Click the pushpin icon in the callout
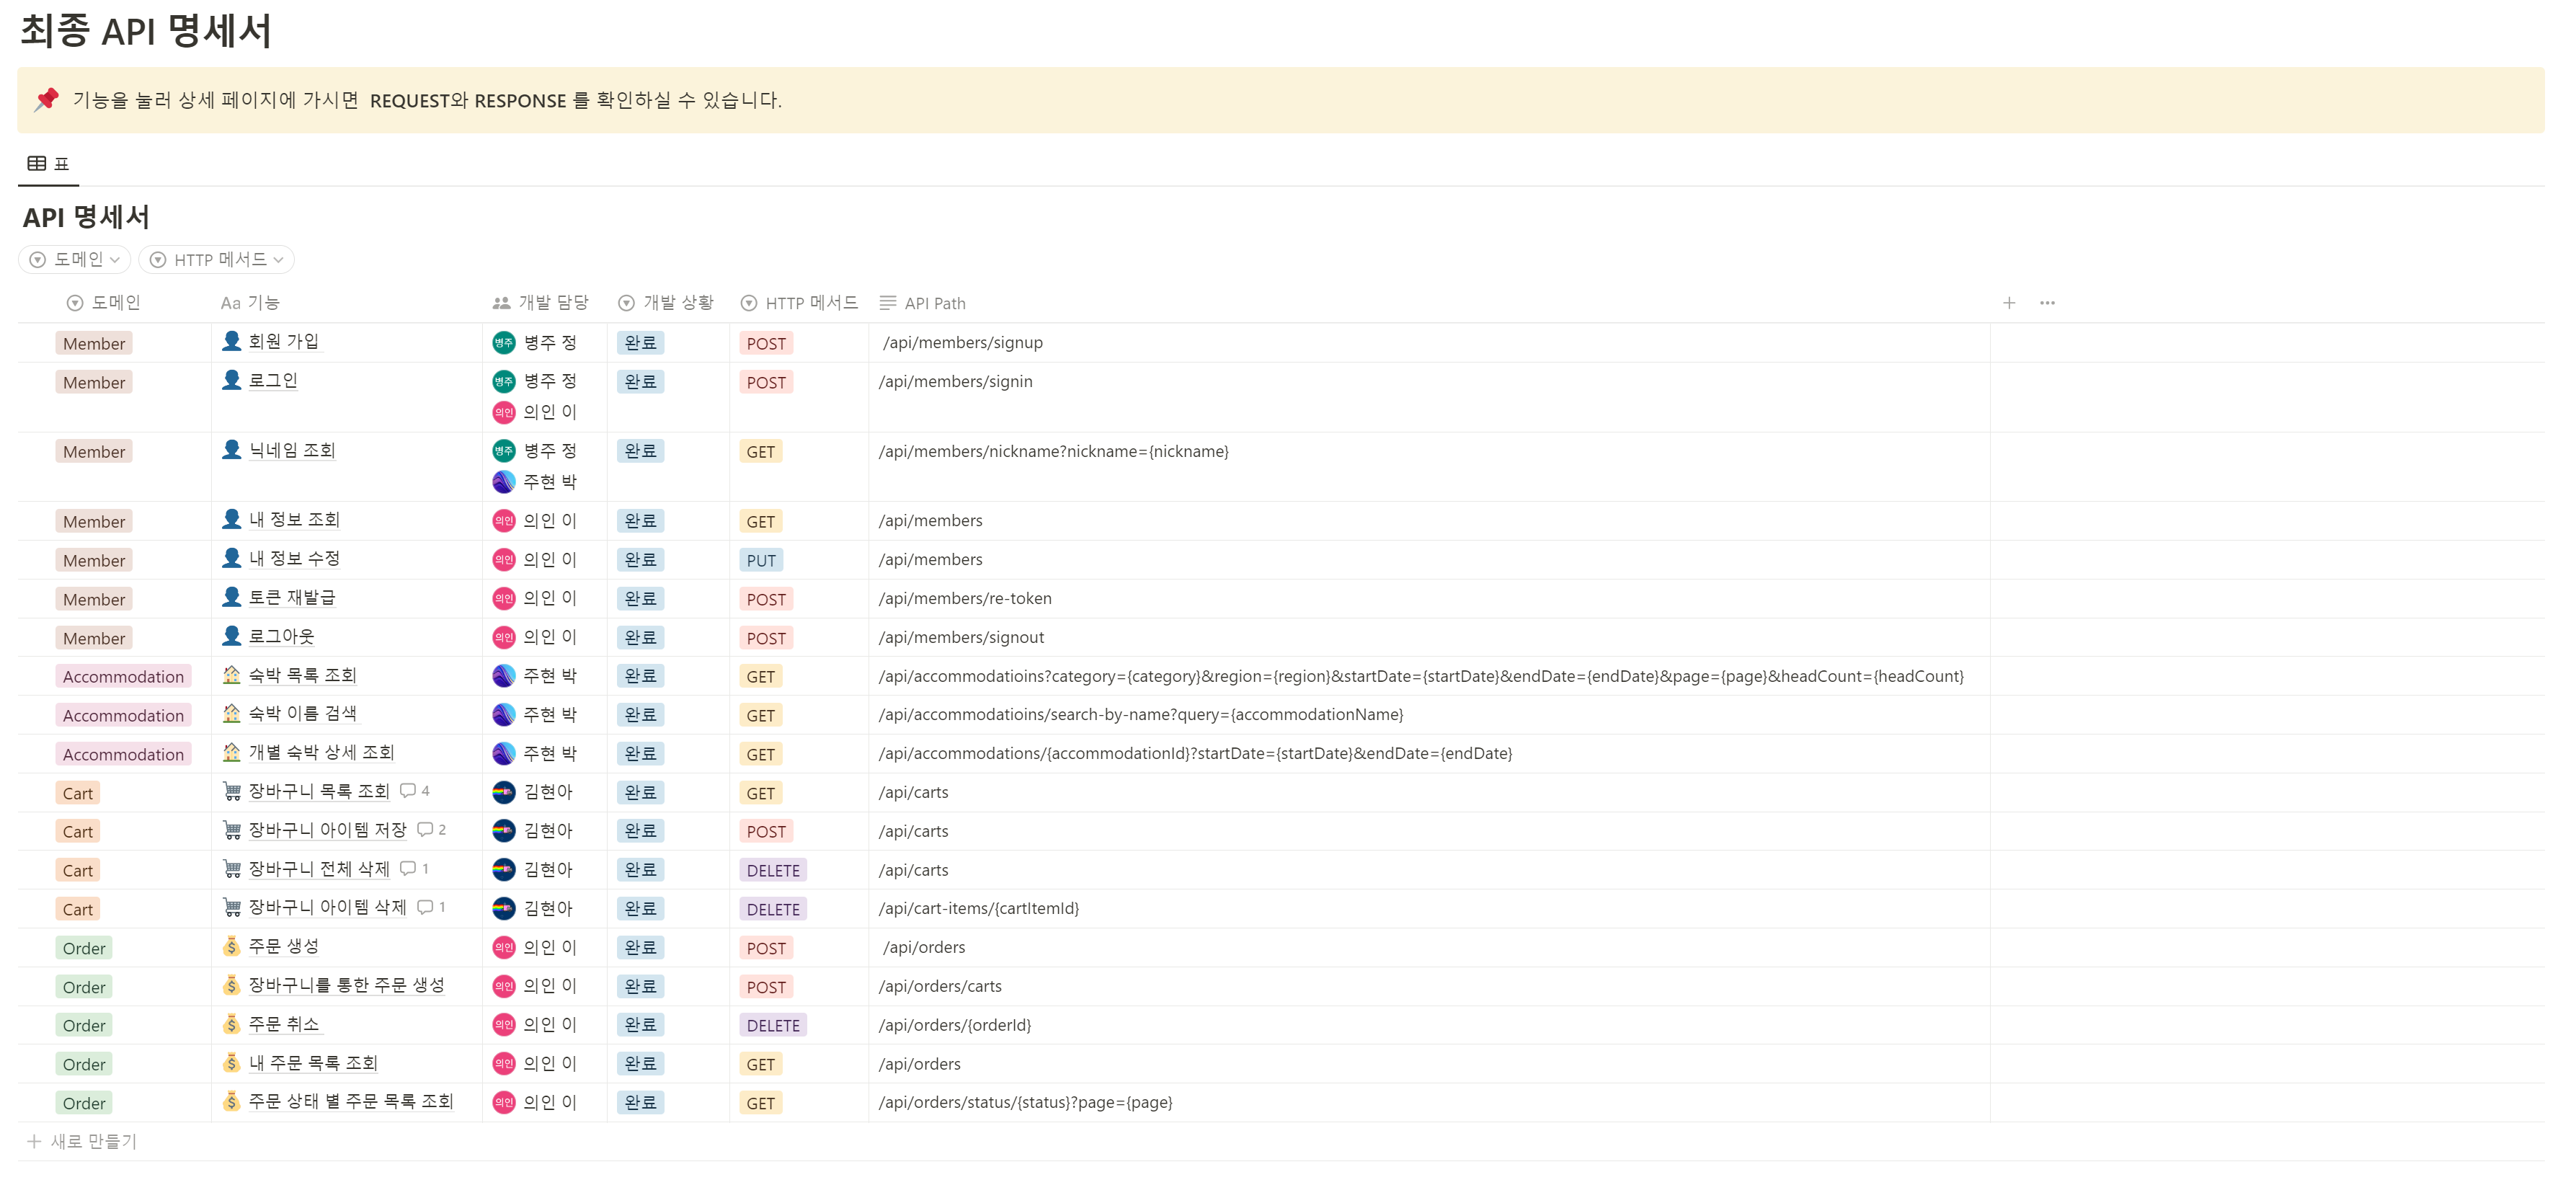 tap(47, 99)
